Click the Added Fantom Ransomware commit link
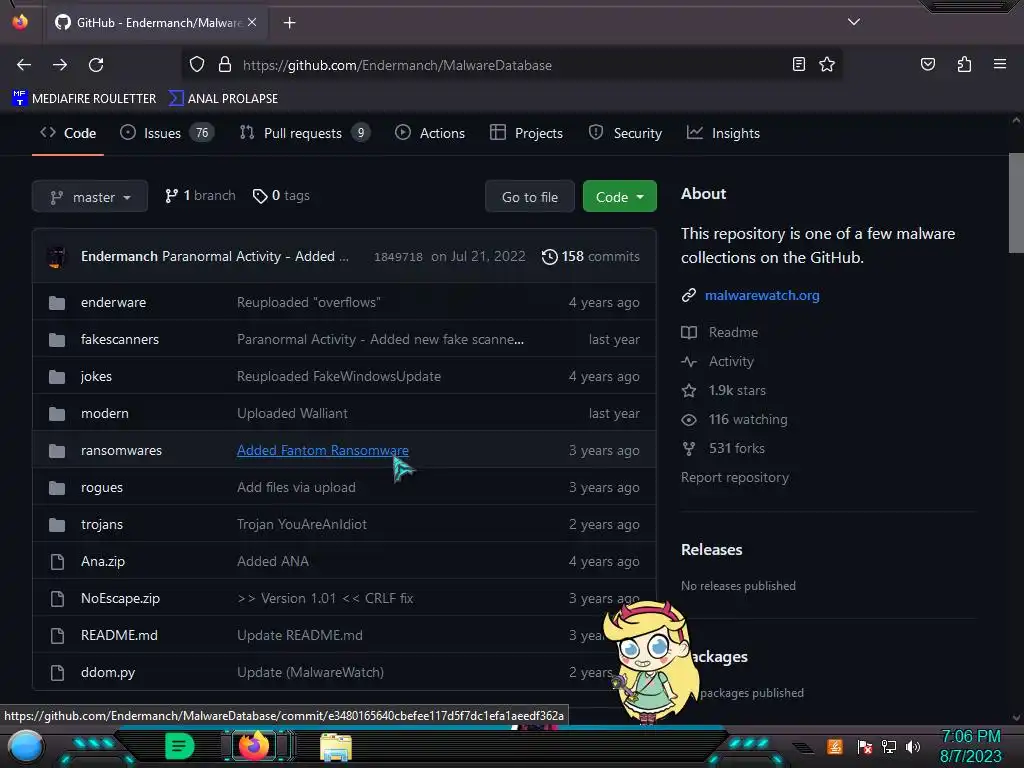This screenshot has width=1024, height=768. [x=323, y=451]
